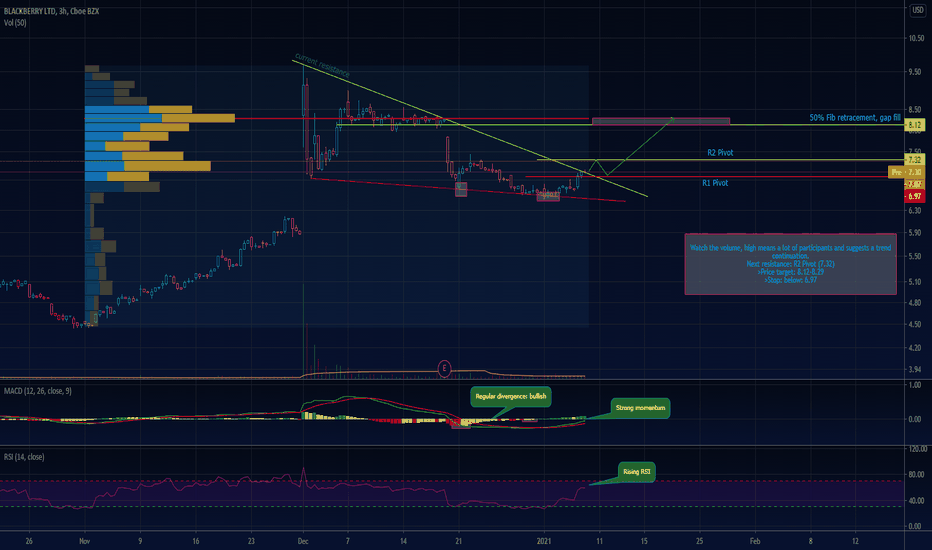The image size is (932, 550).
Task: Click the 'Dec' date on time axis
Action: pos(303,541)
